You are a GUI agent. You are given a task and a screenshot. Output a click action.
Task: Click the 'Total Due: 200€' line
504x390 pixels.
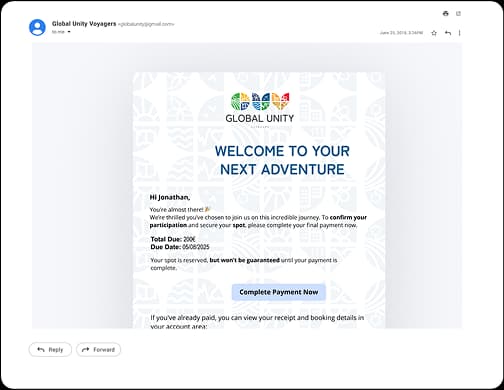pos(173,239)
